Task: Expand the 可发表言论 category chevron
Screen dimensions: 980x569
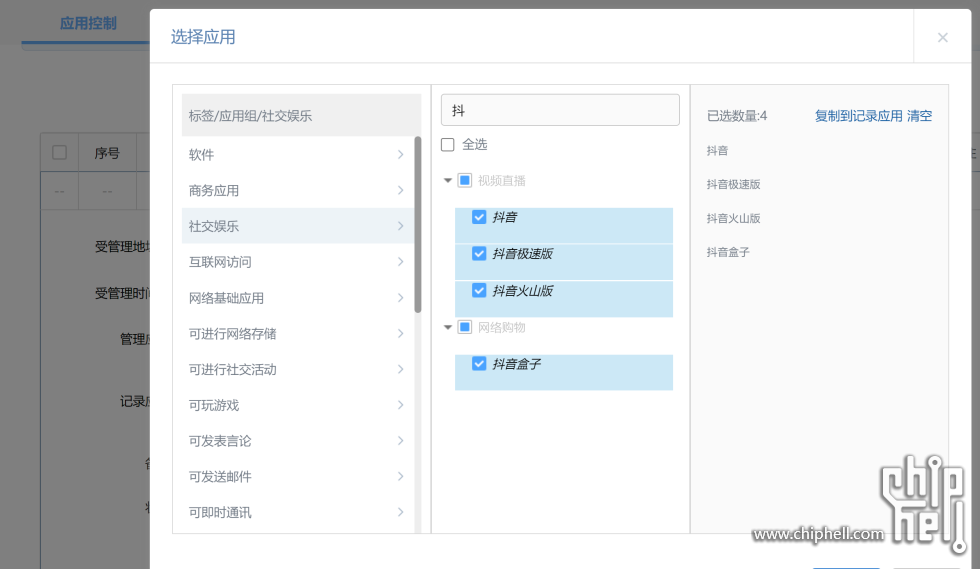Action: (x=401, y=441)
